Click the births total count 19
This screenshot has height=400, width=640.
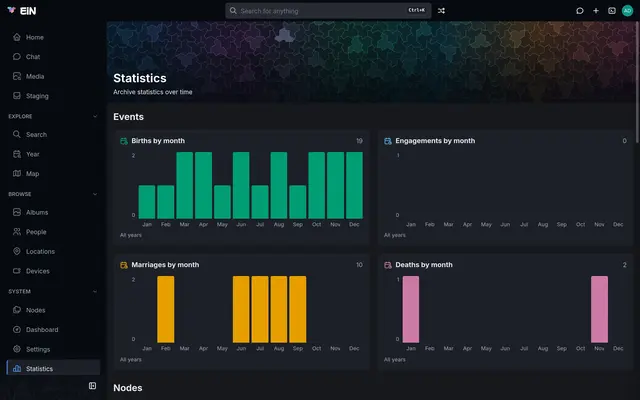pyautogui.click(x=359, y=141)
